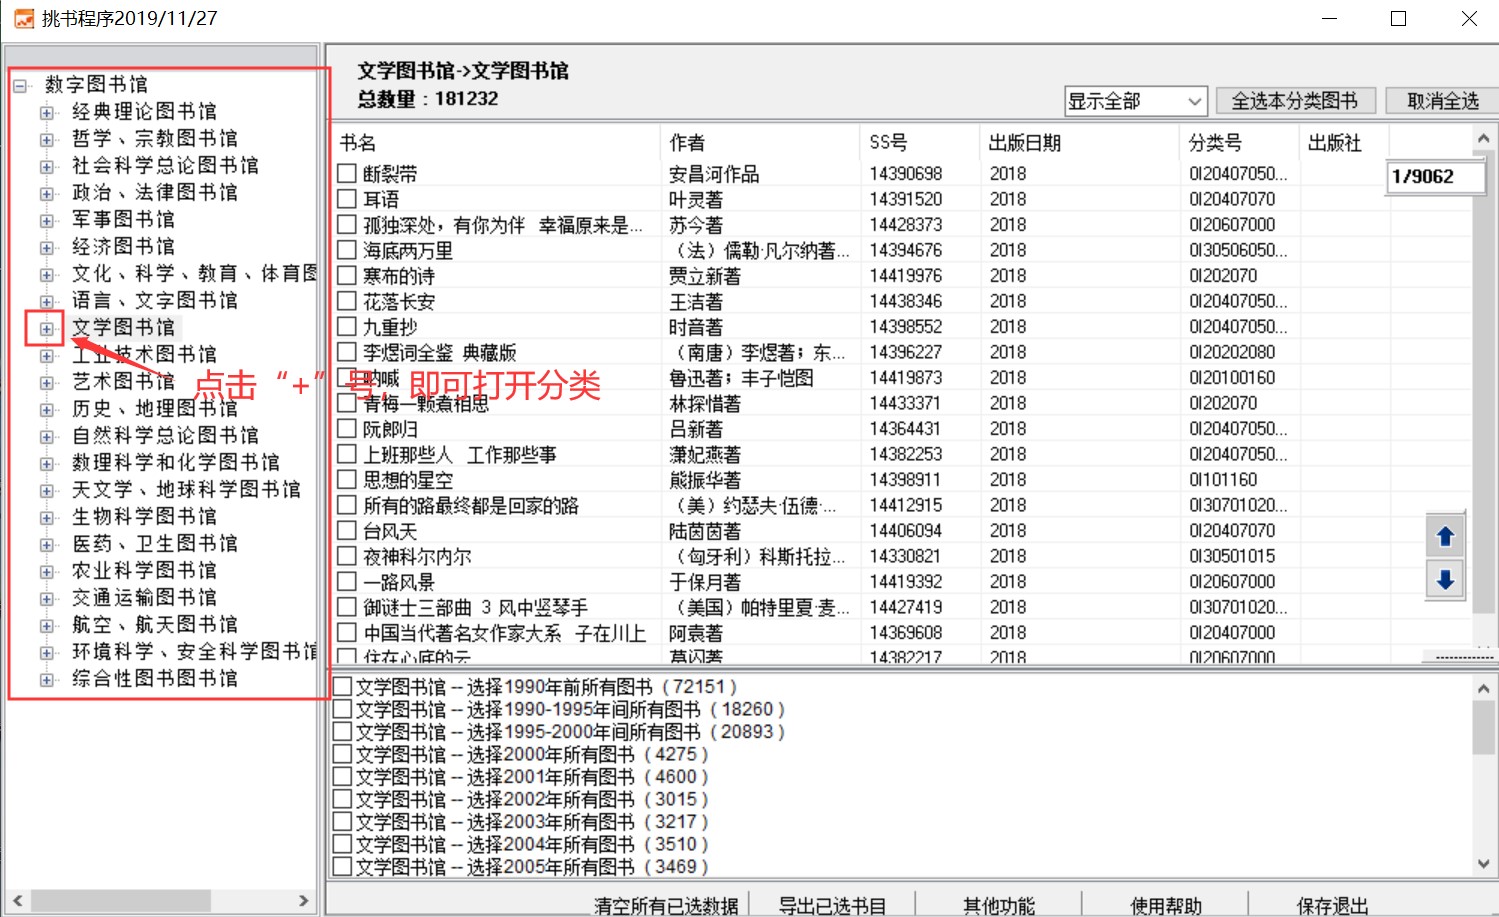
Task: Click the left tree horizontal scrollbar
Action: (x=160, y=901)
